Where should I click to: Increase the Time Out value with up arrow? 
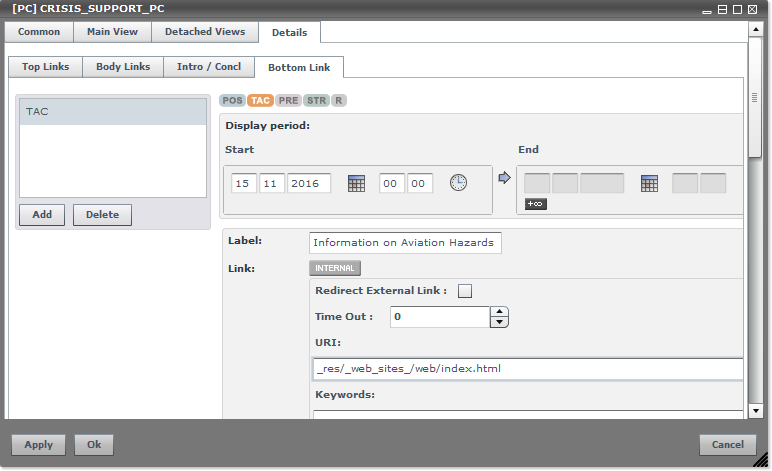click(x=499, y=311)
